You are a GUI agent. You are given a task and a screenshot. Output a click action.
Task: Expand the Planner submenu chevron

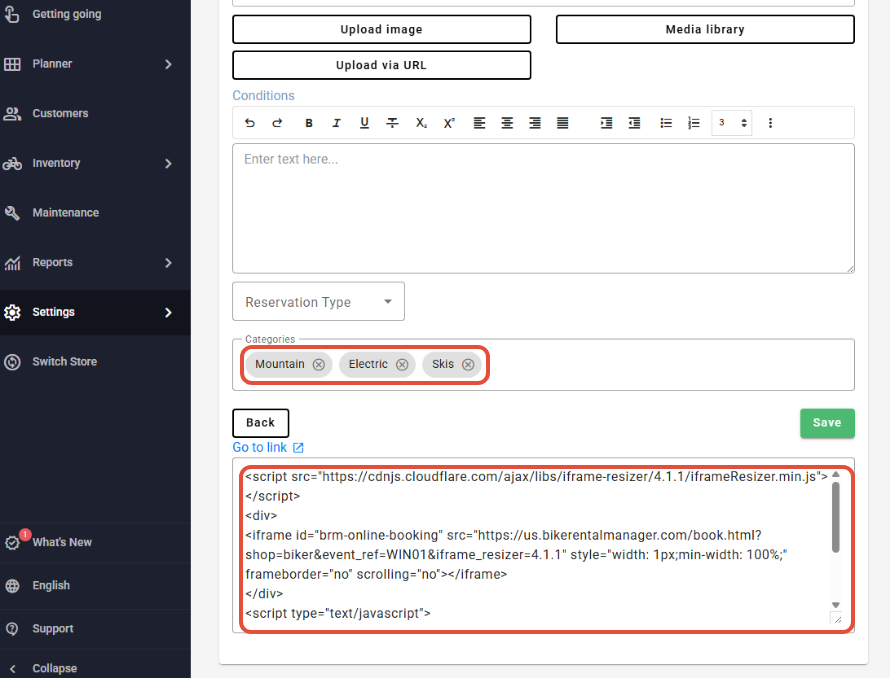168,64
